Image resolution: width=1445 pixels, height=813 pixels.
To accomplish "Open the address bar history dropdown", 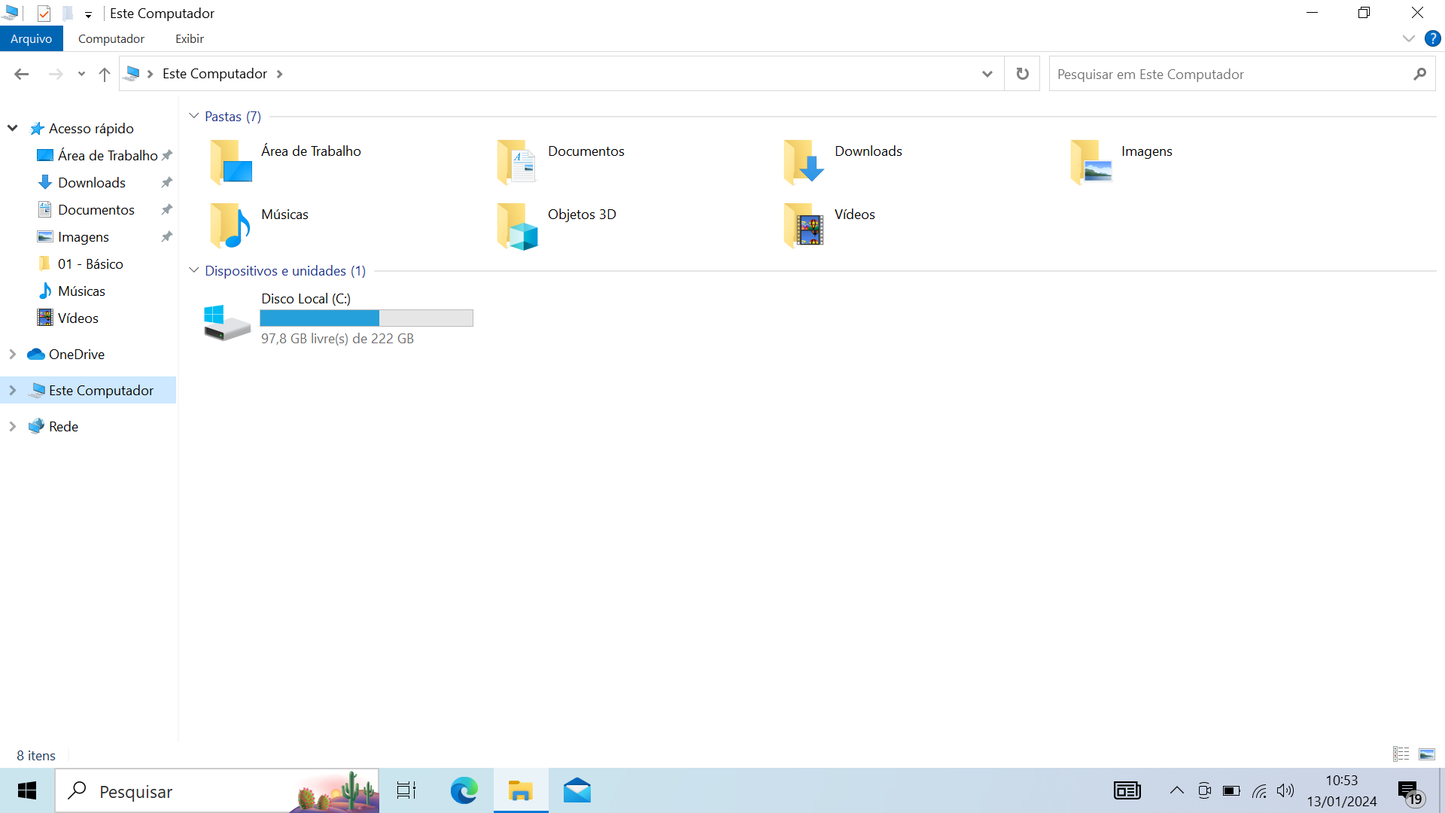I will click(987, 74).
